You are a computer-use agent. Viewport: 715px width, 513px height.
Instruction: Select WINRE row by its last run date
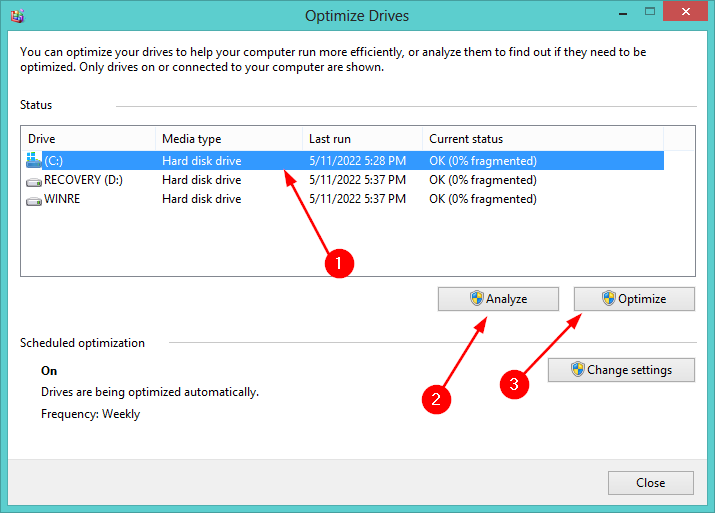point(355,199)
